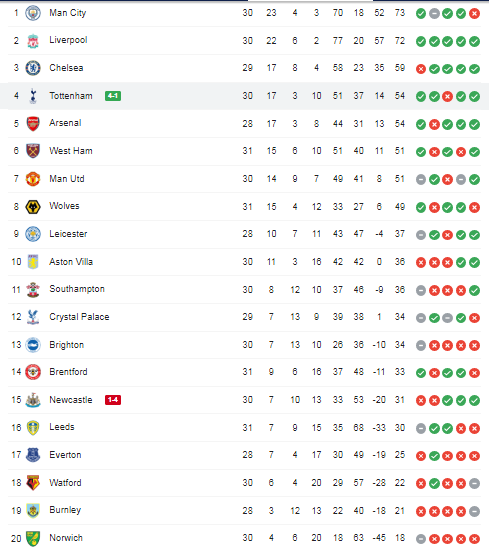This screenshot has width=489, height=552.
Task: Open the Tottenham team link
Action: click(71, 96)
